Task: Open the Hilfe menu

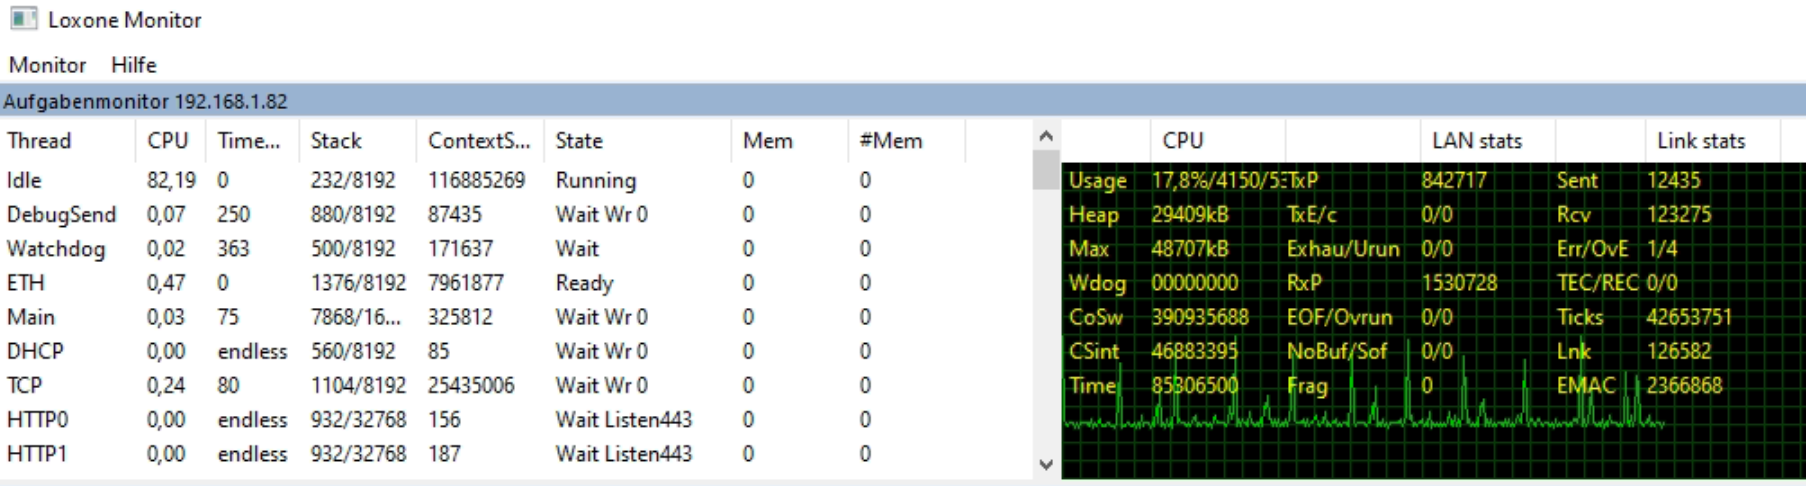Action: pyautogui.click(x=133, y=65)
